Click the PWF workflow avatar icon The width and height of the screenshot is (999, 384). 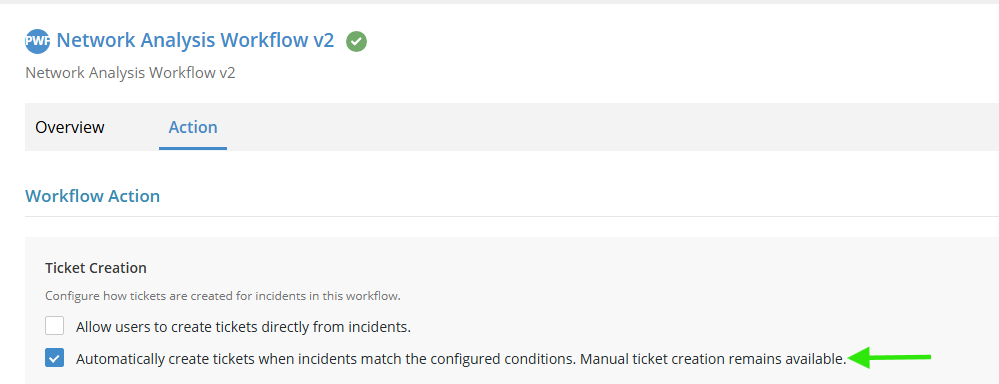pos(38,41)
